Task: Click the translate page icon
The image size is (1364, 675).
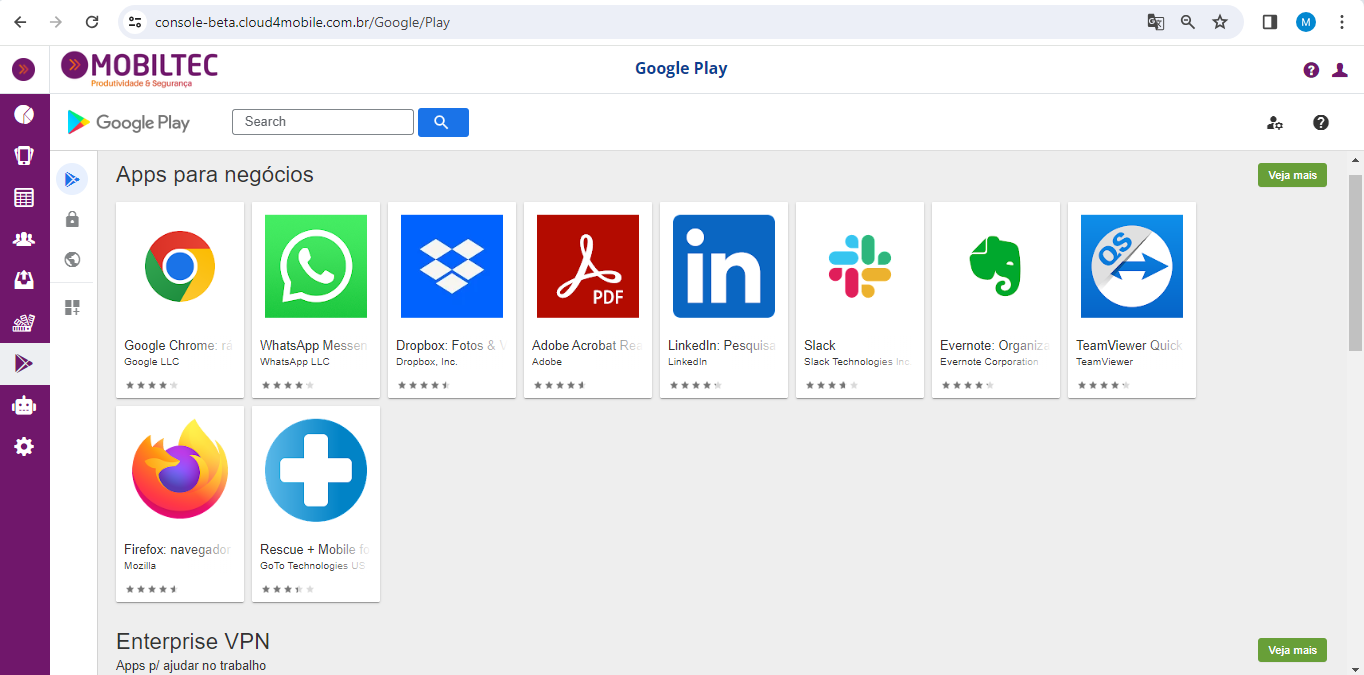Action: click(1156, 22)
